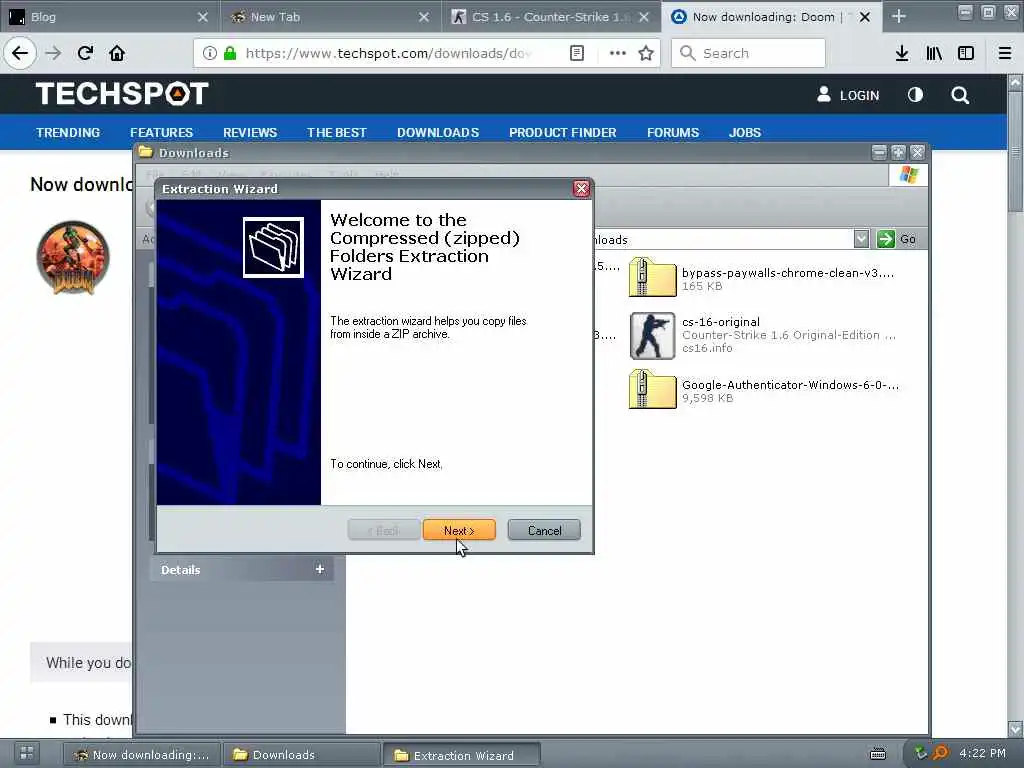
Task: Click the green tray icon beside the clock
Action: point(921,754)
